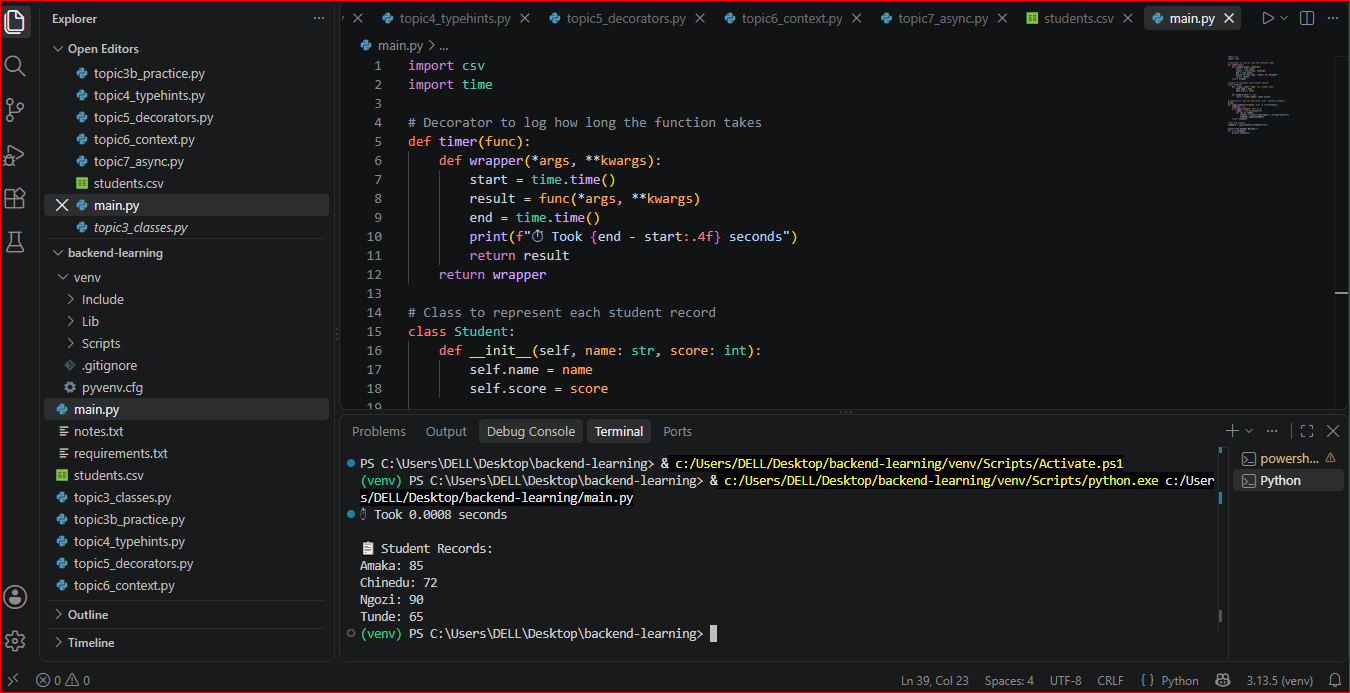Select interpreter 3.13.5 (venv)
This screenshot has width=1350, height=693.
[1279, 681]
